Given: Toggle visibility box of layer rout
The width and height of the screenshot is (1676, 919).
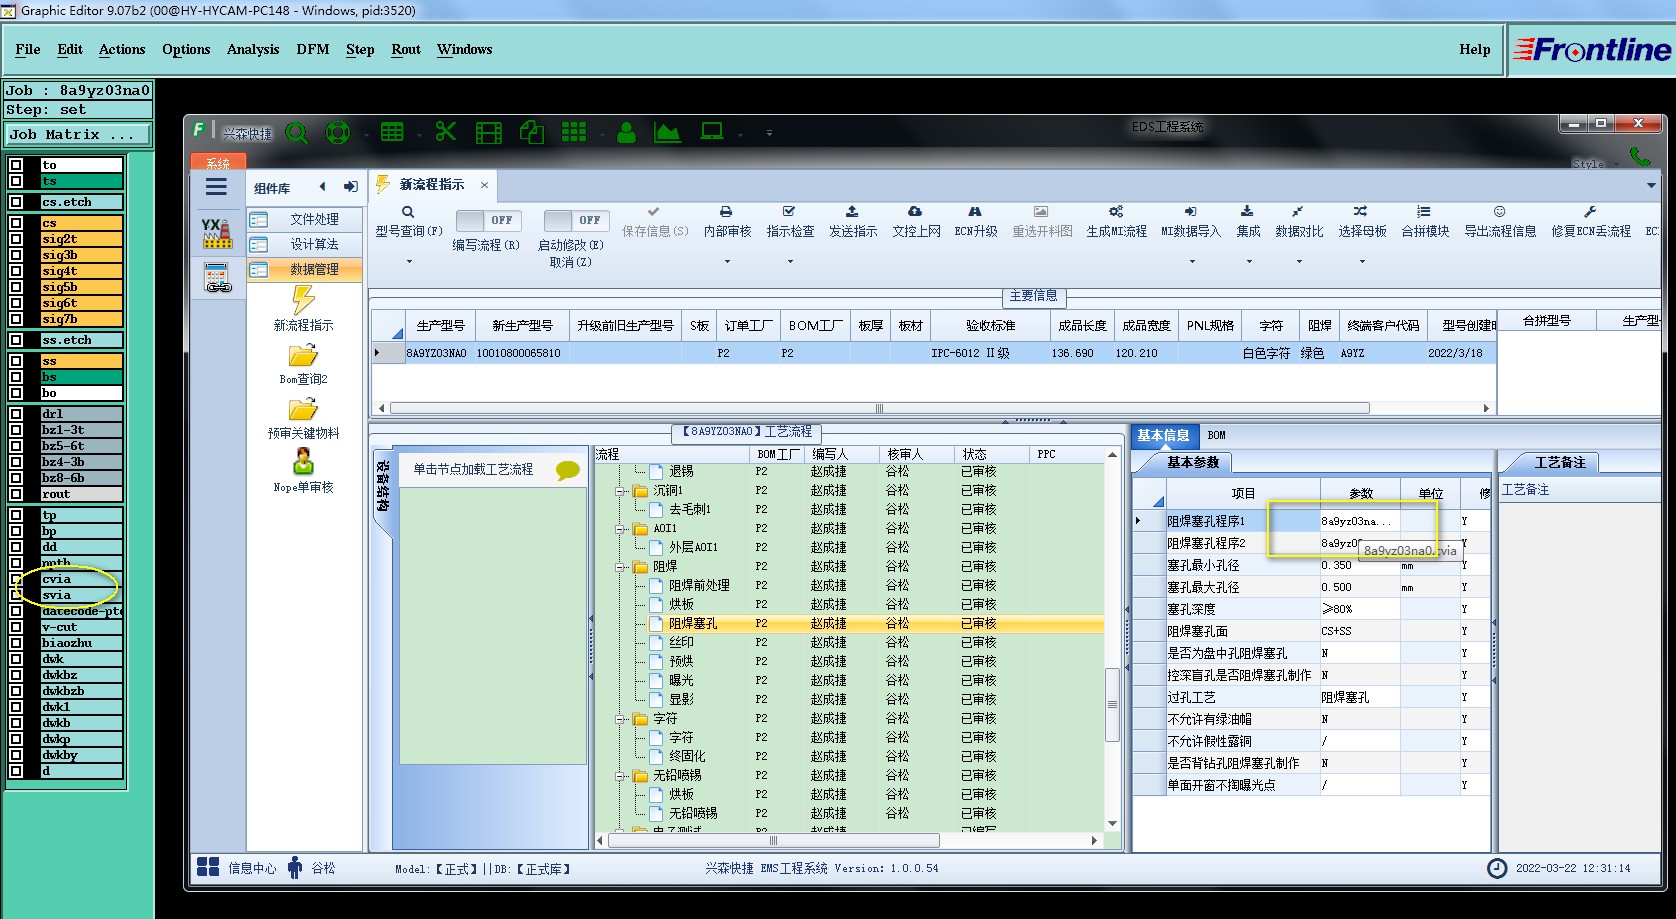Looking at the screenshot, I should 16,494.
